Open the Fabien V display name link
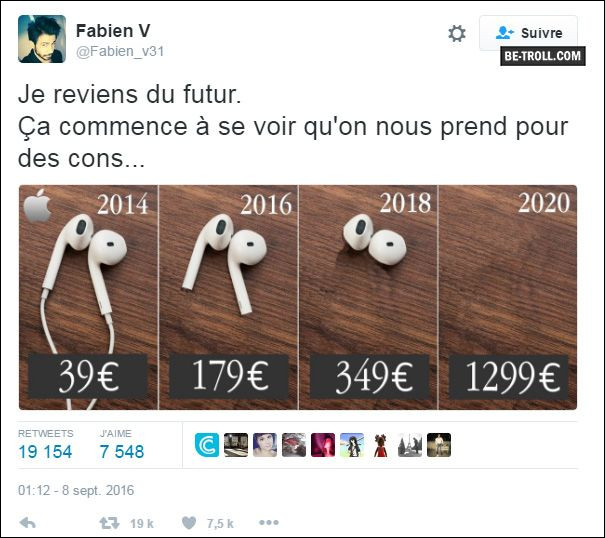 pos(113,30)
